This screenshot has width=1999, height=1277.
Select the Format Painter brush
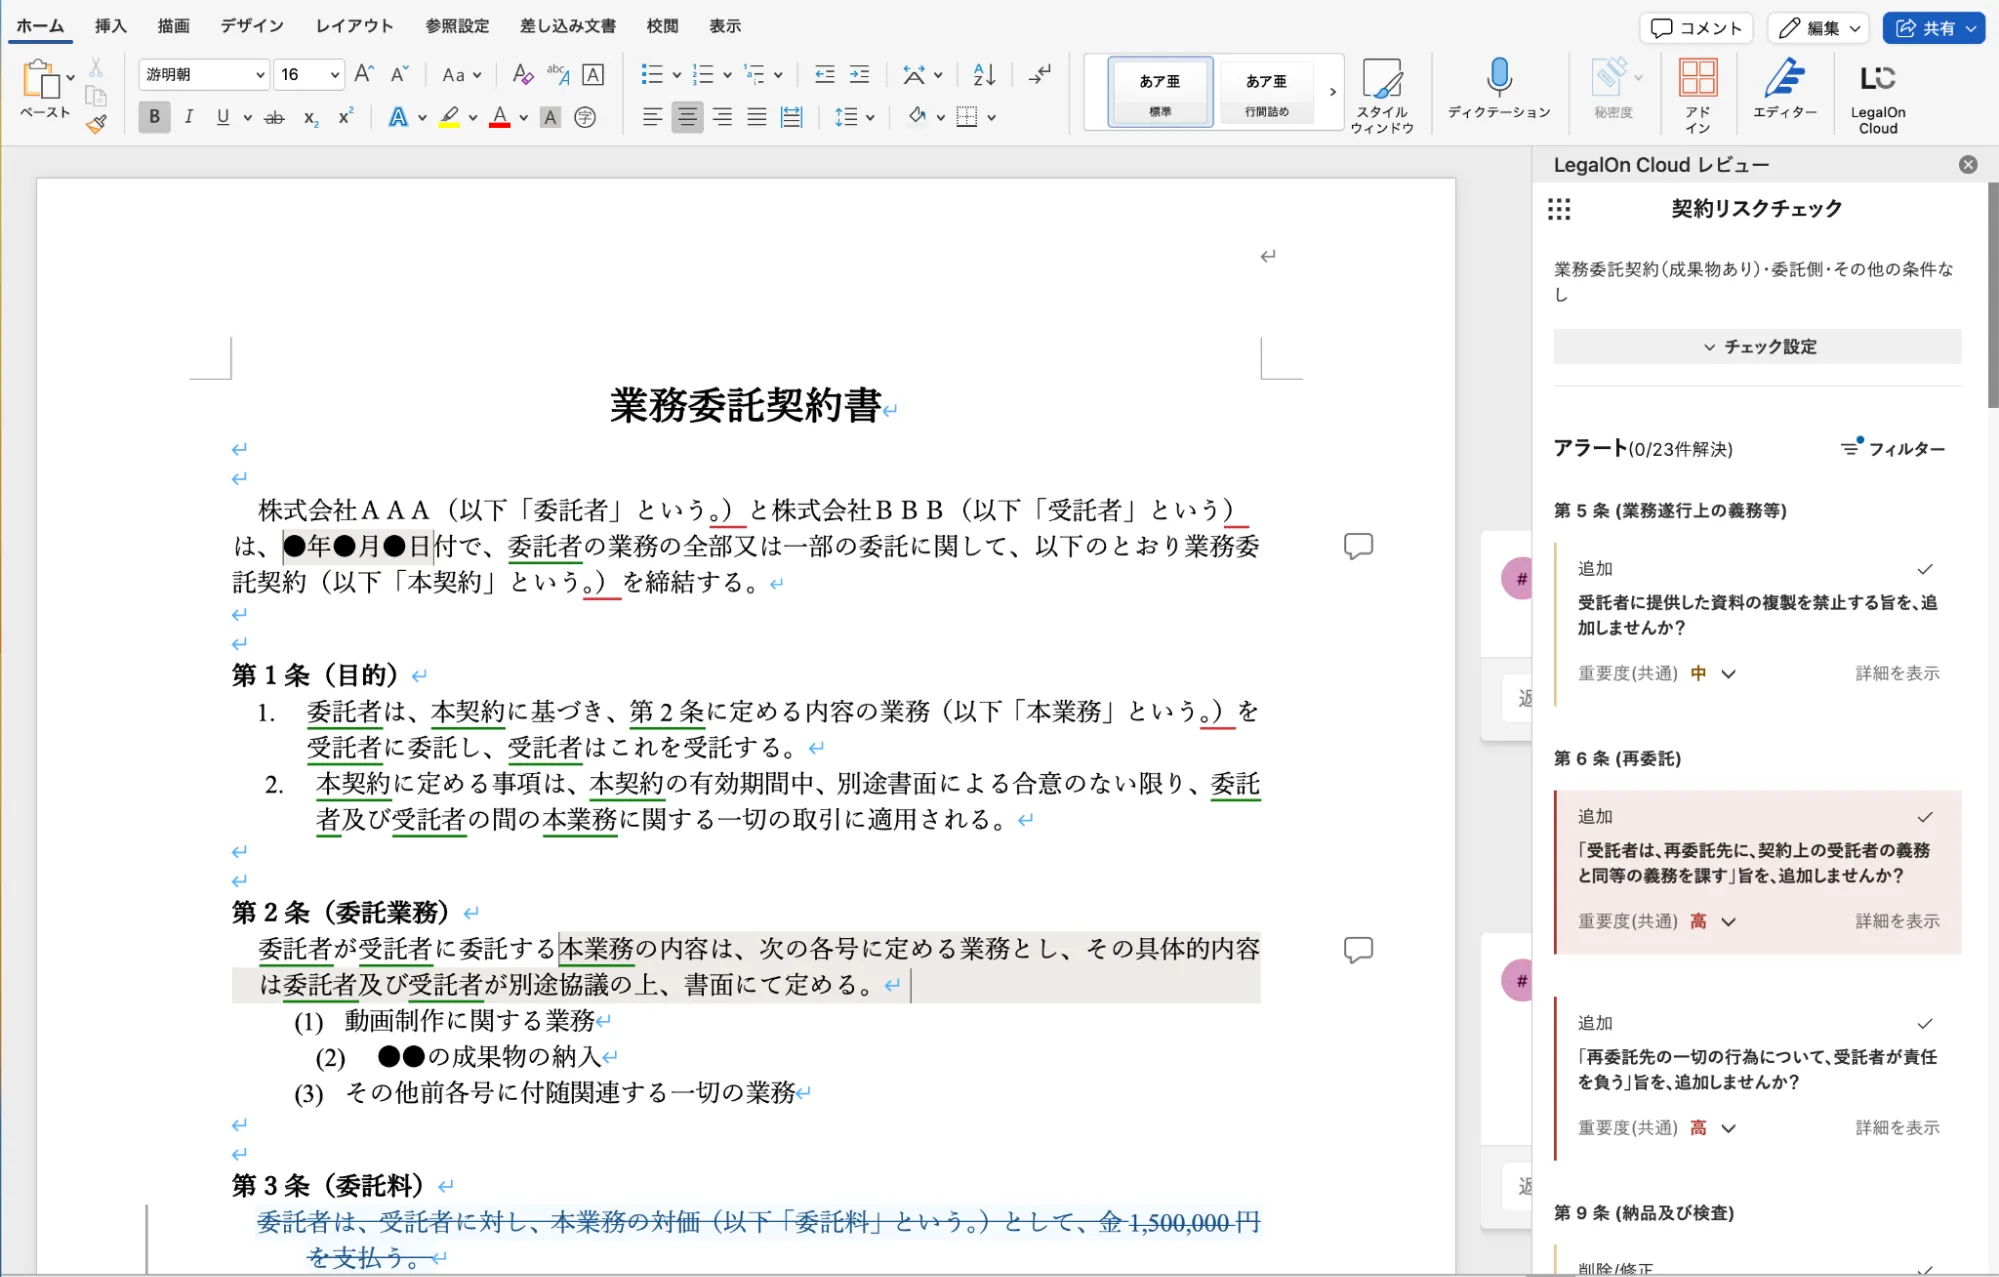[96, 124]
